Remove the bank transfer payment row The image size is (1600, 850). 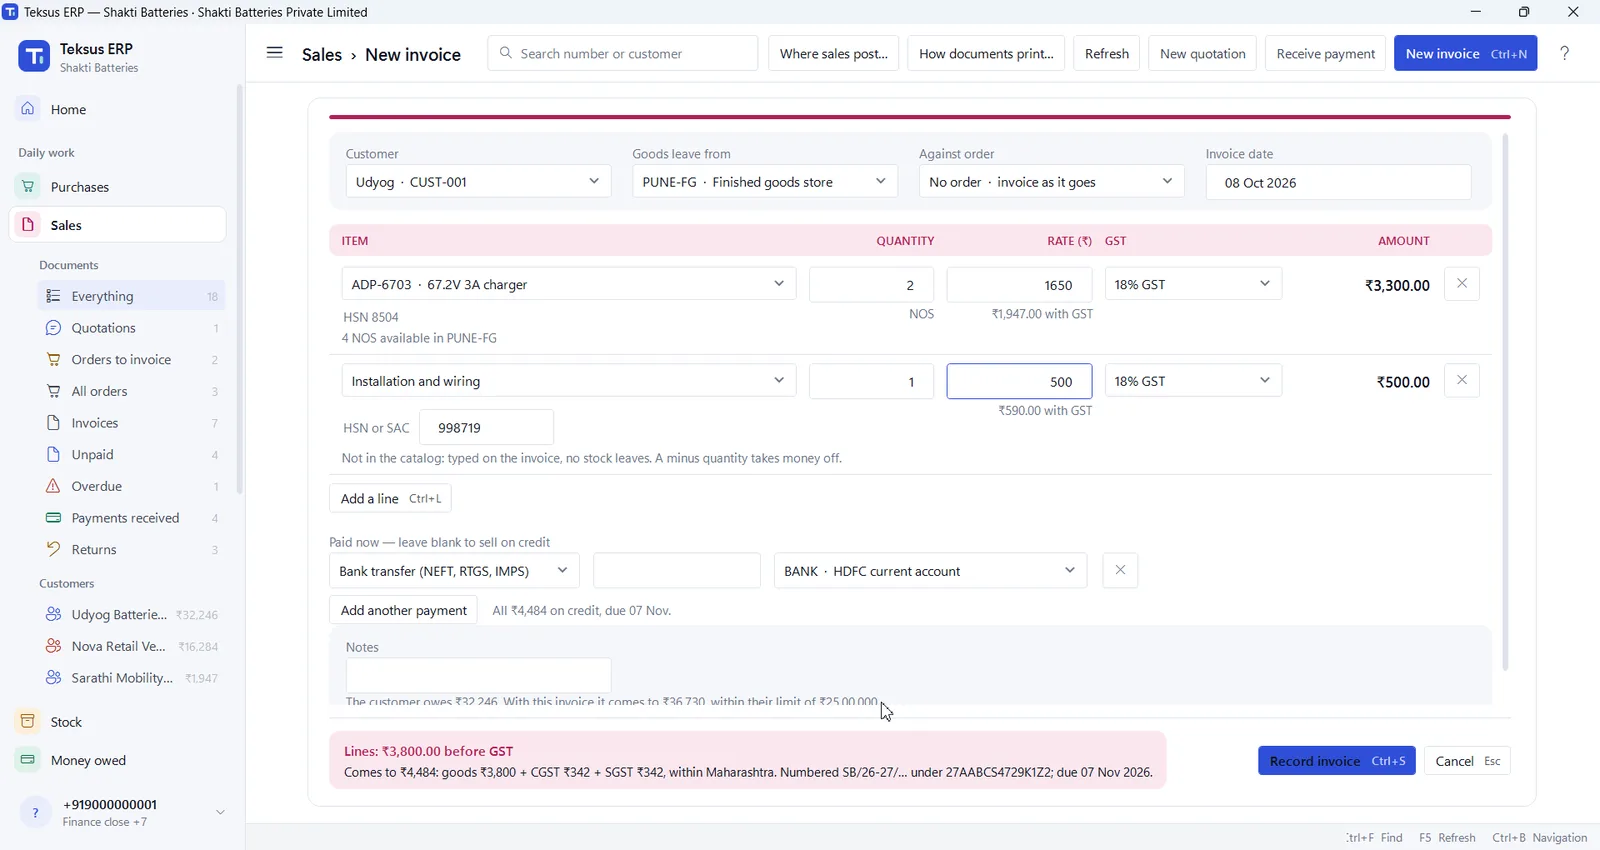(x=1120, y=570)
